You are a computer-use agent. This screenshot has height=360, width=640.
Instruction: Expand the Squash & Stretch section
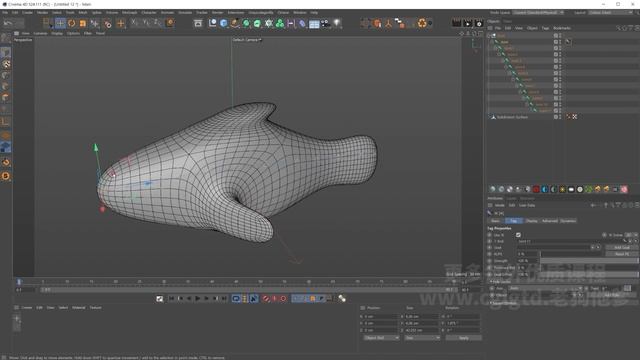pos(491,303)
